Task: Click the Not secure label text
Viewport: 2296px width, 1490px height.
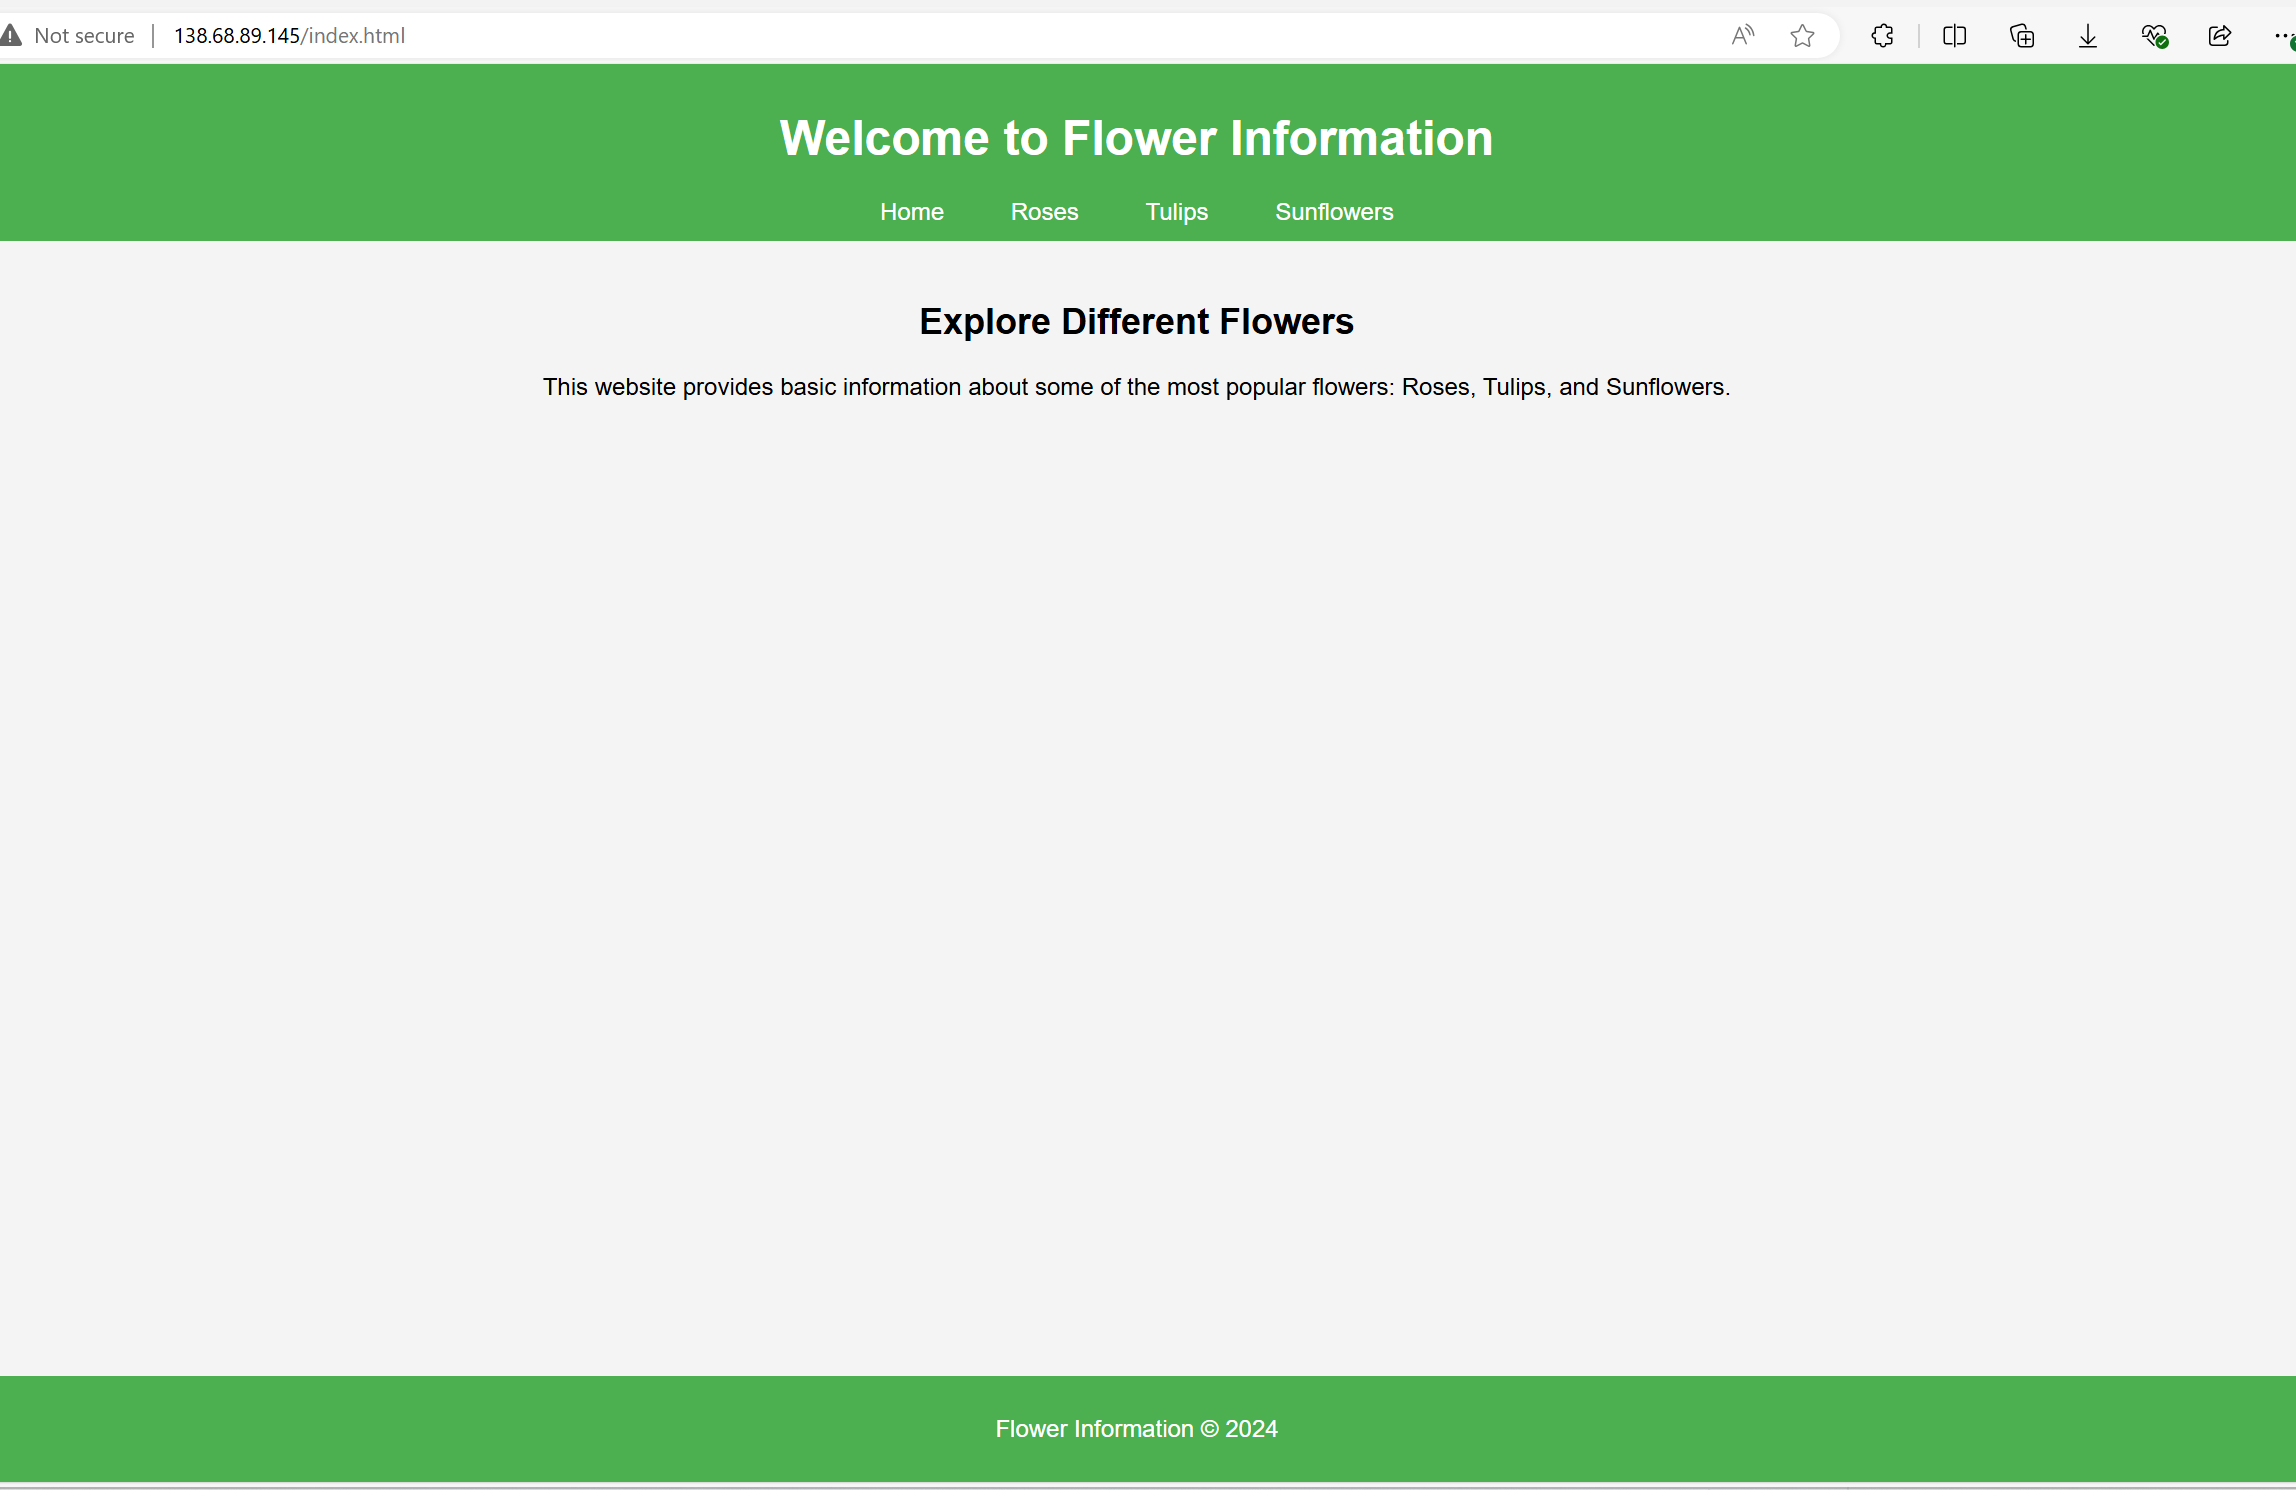Action: click(84, 36)
